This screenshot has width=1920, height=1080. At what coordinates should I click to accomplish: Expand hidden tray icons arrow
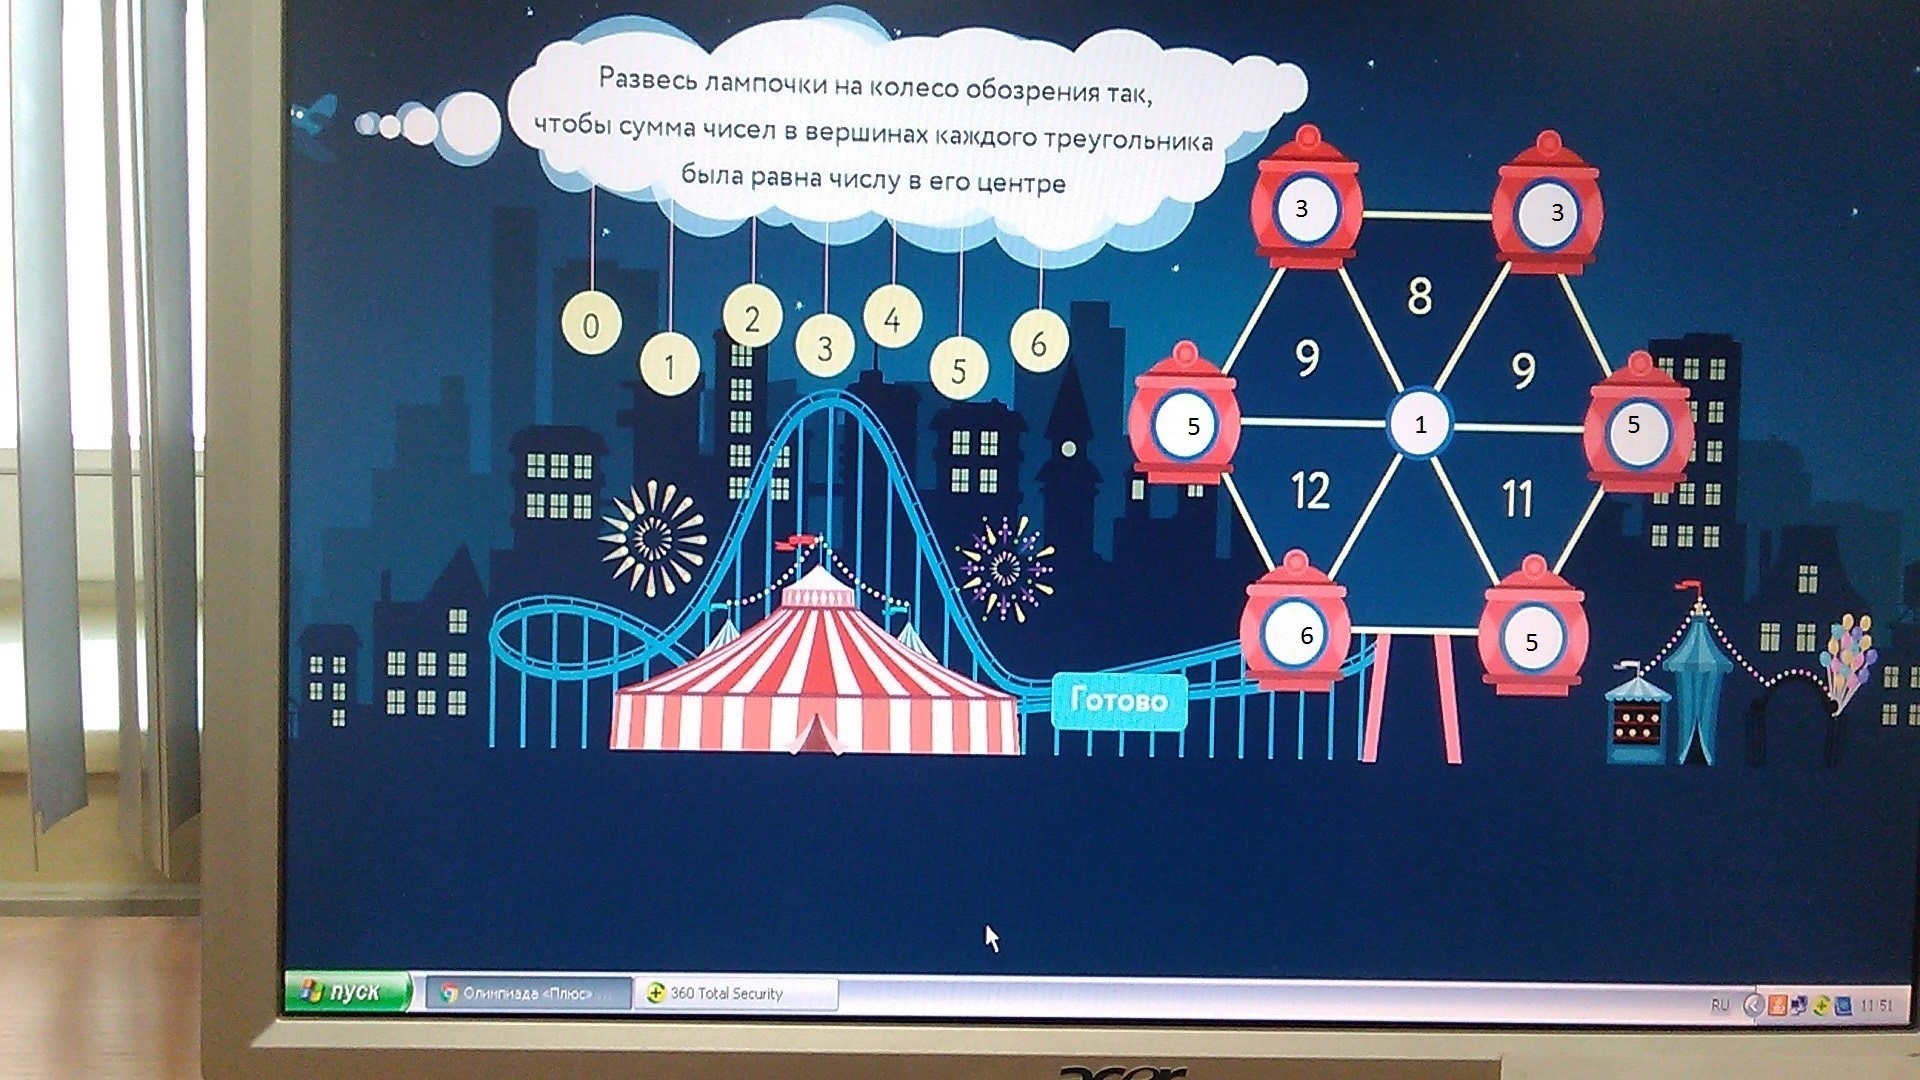click(x=1752, y=1005)
